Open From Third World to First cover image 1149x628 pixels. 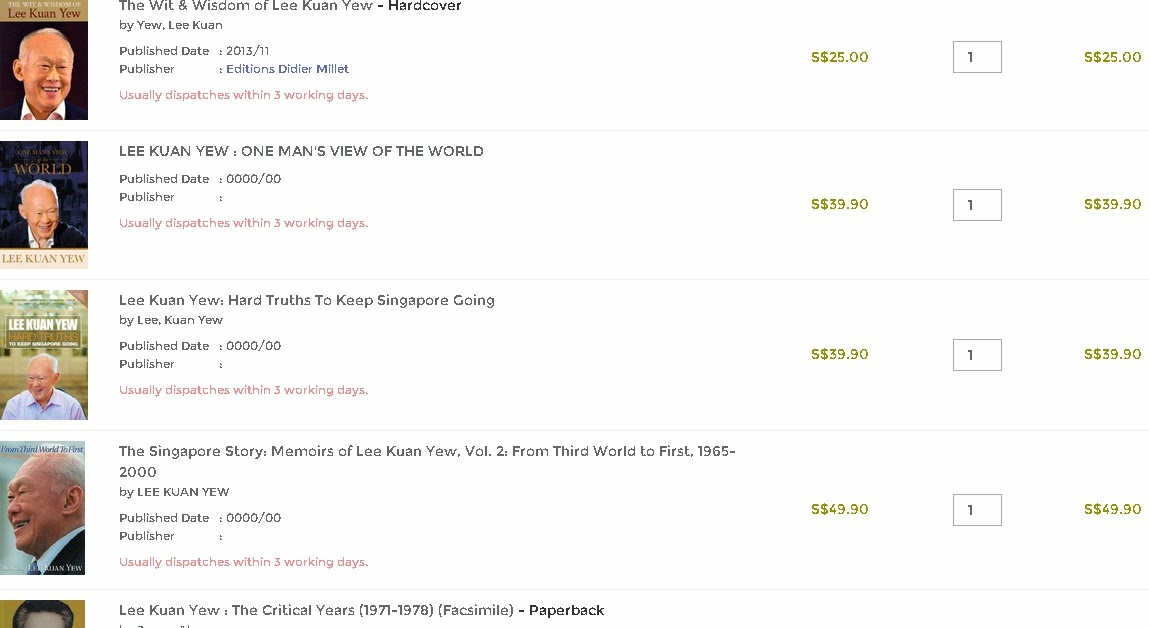click(x=43, y=508)
